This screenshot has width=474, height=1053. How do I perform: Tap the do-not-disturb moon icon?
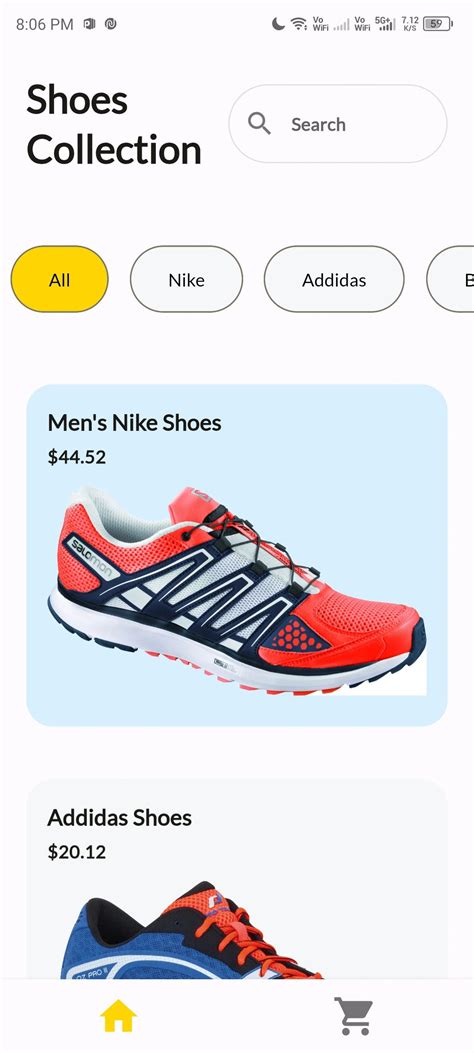pos(278,24)
